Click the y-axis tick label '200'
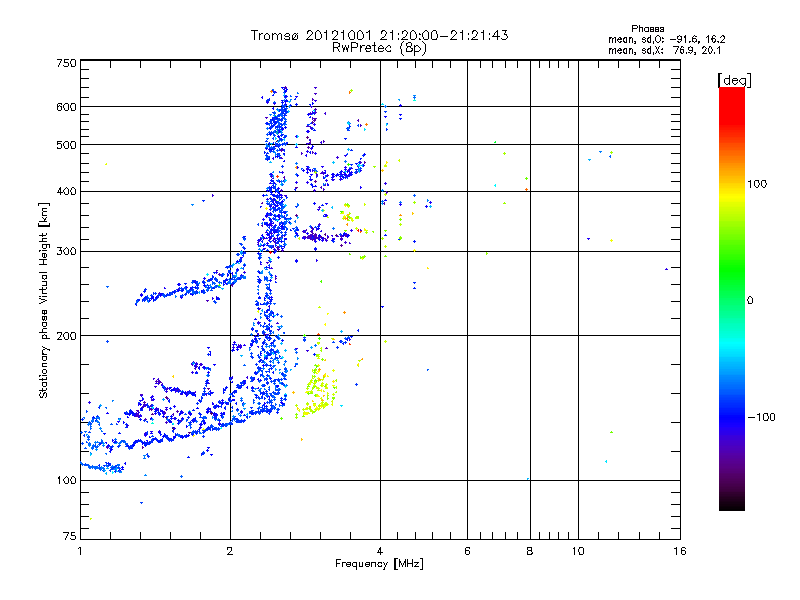800x600 pixels. tap(66, 336)
